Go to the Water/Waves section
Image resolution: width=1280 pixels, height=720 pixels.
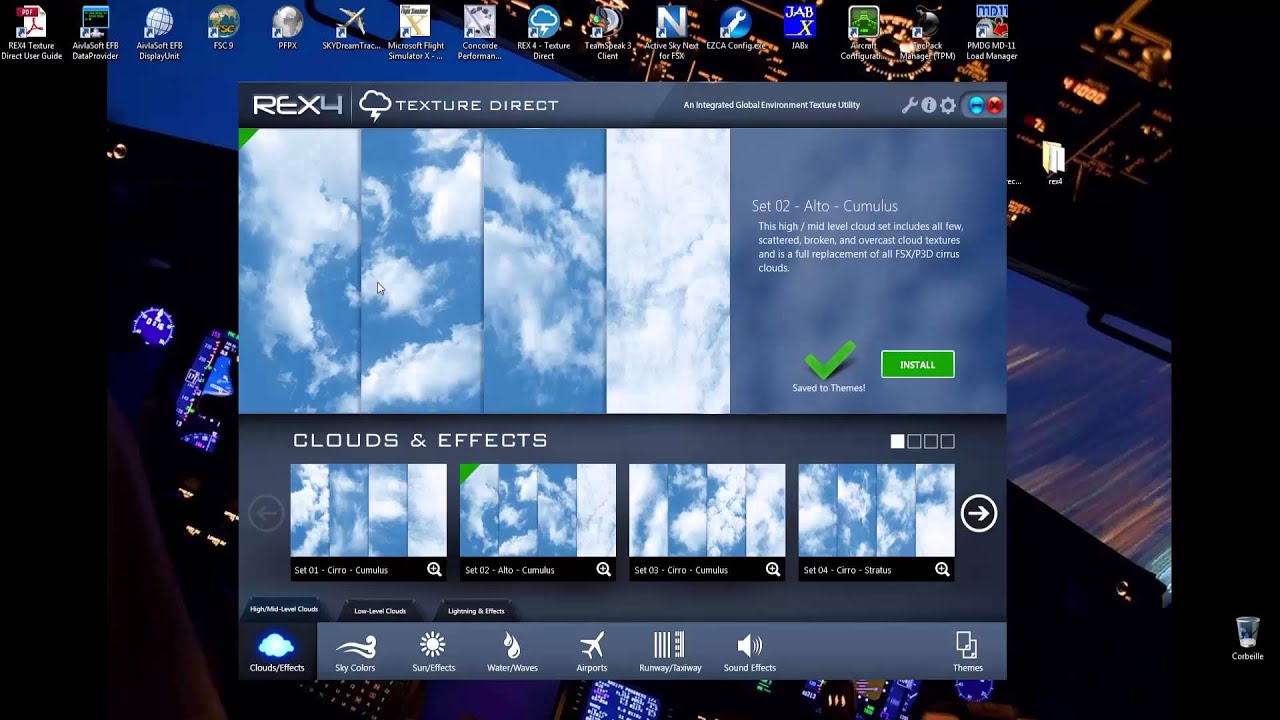(512, 652)
